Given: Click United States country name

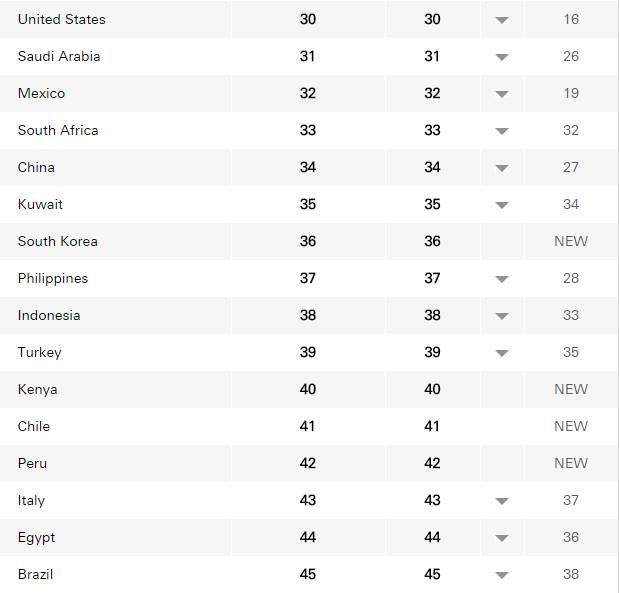Looking at the screenshot, I should [x=61, y=19].
